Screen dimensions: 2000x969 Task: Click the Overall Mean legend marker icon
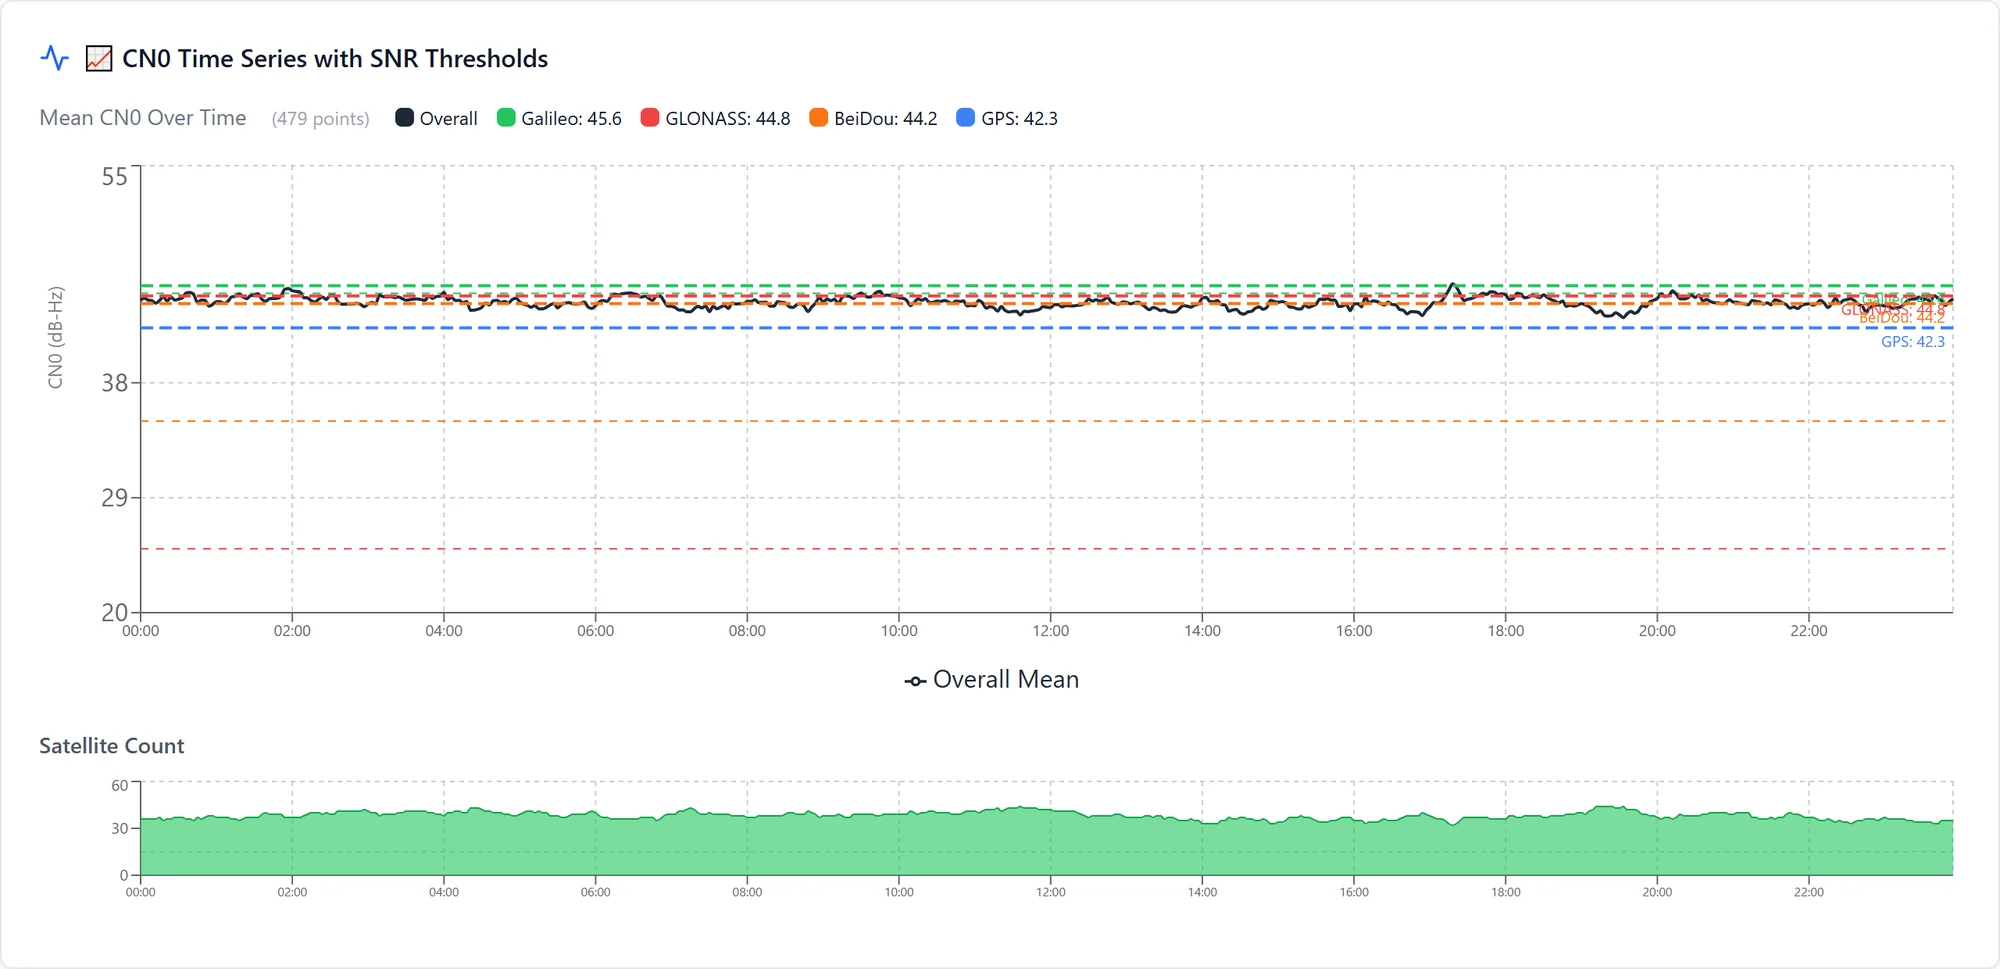(915, 681)
